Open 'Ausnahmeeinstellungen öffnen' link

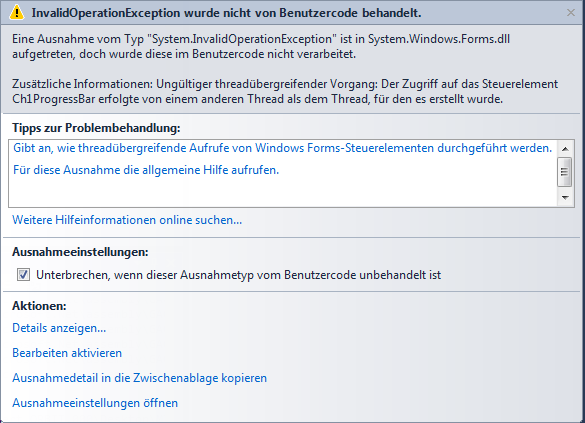pyautogui.click(x=95, y=403)
